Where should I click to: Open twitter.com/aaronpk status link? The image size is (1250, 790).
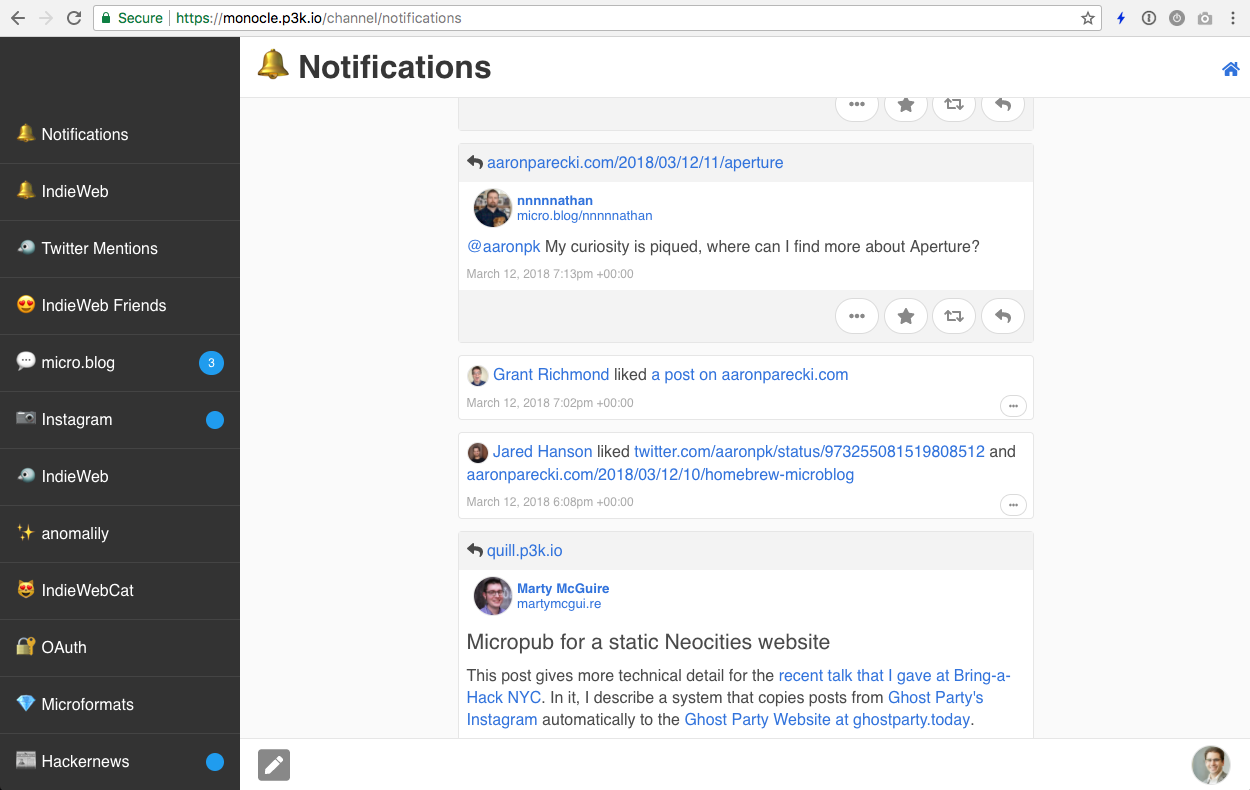click(x=809, y=451)
